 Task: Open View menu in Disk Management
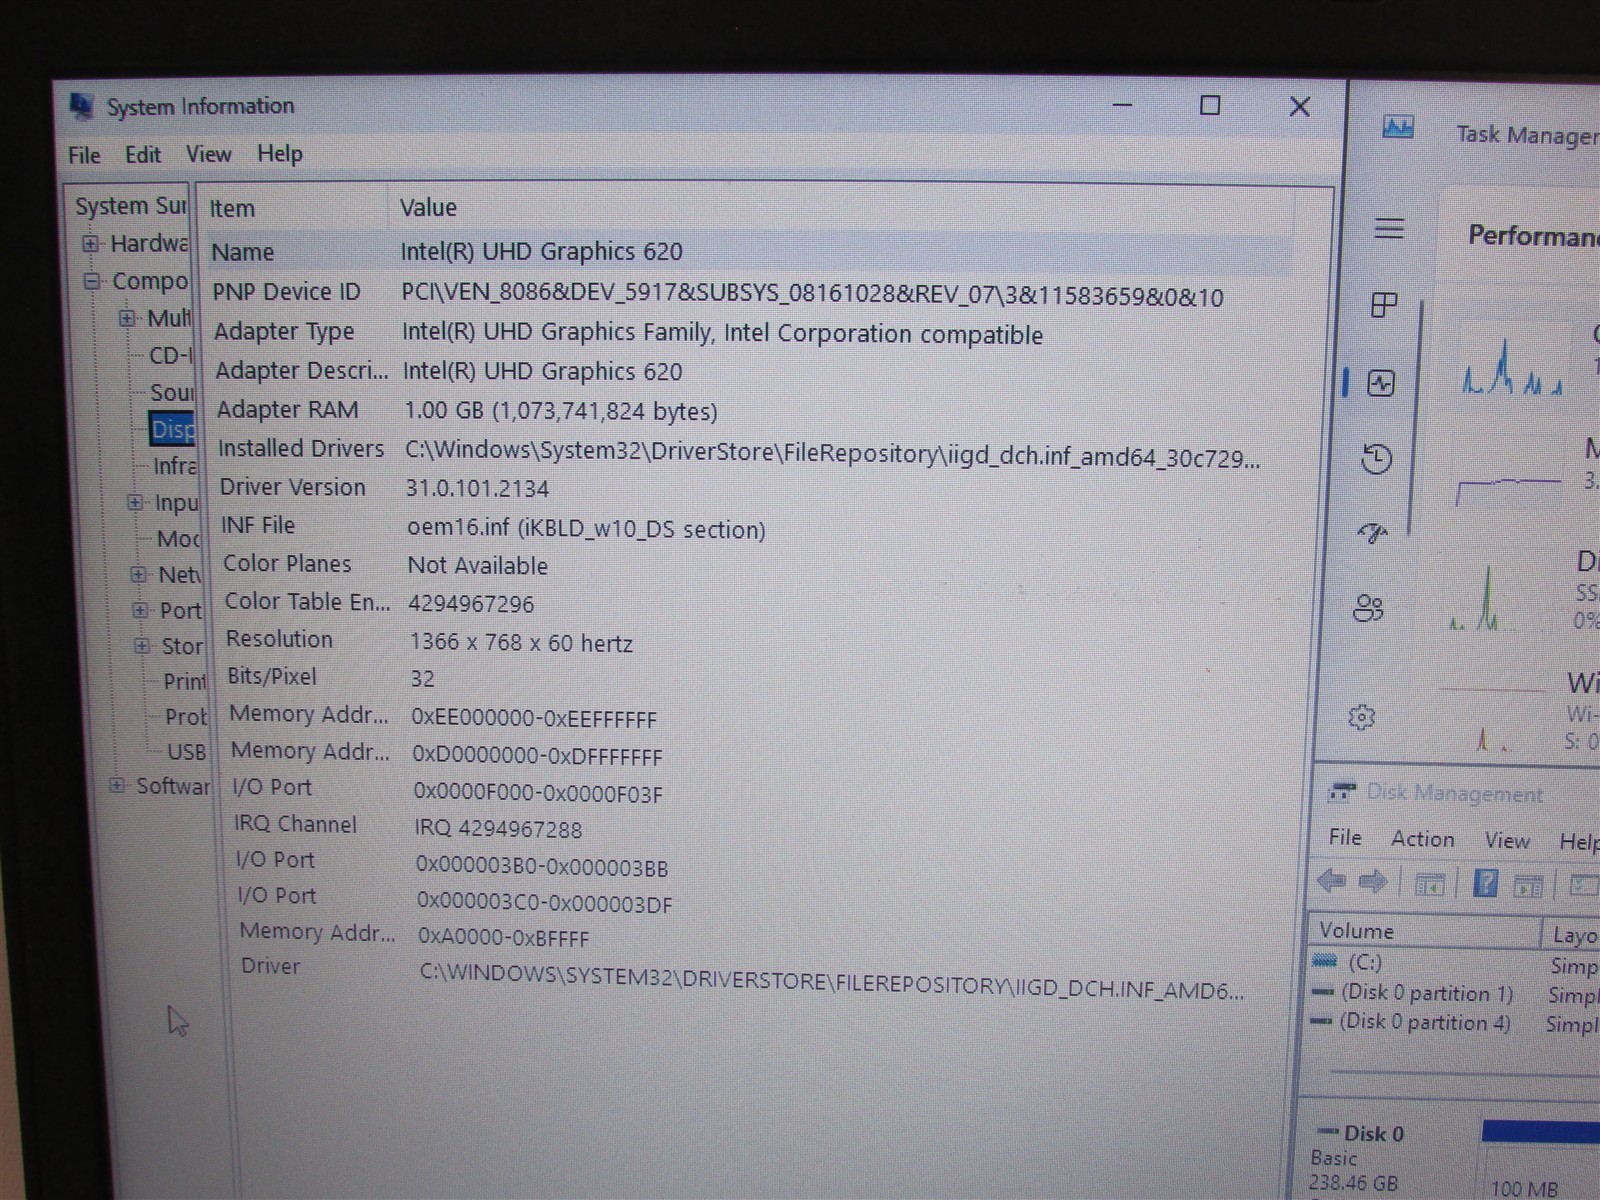1507,841
